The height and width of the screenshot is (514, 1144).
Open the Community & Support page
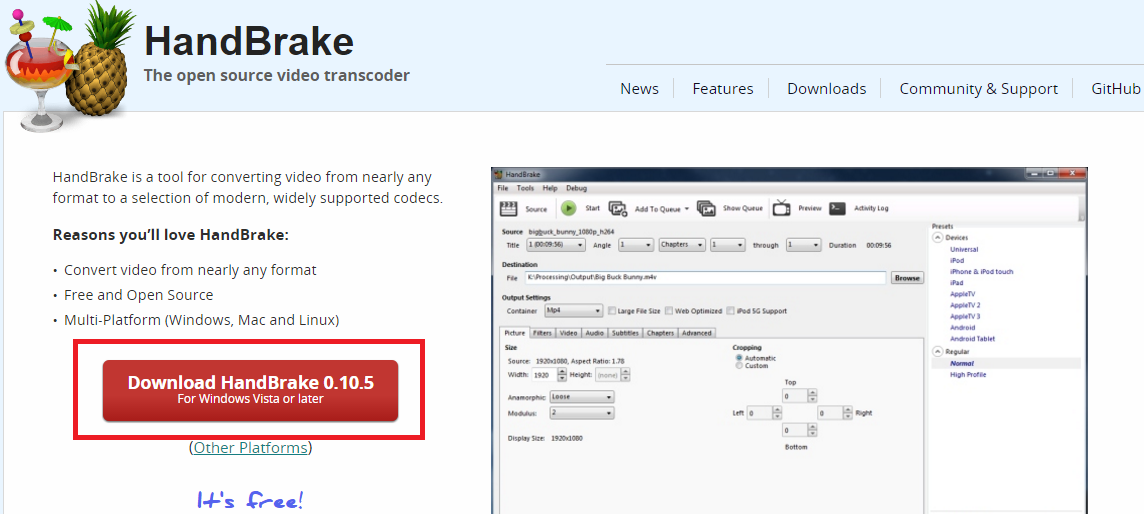click(978, 89)
